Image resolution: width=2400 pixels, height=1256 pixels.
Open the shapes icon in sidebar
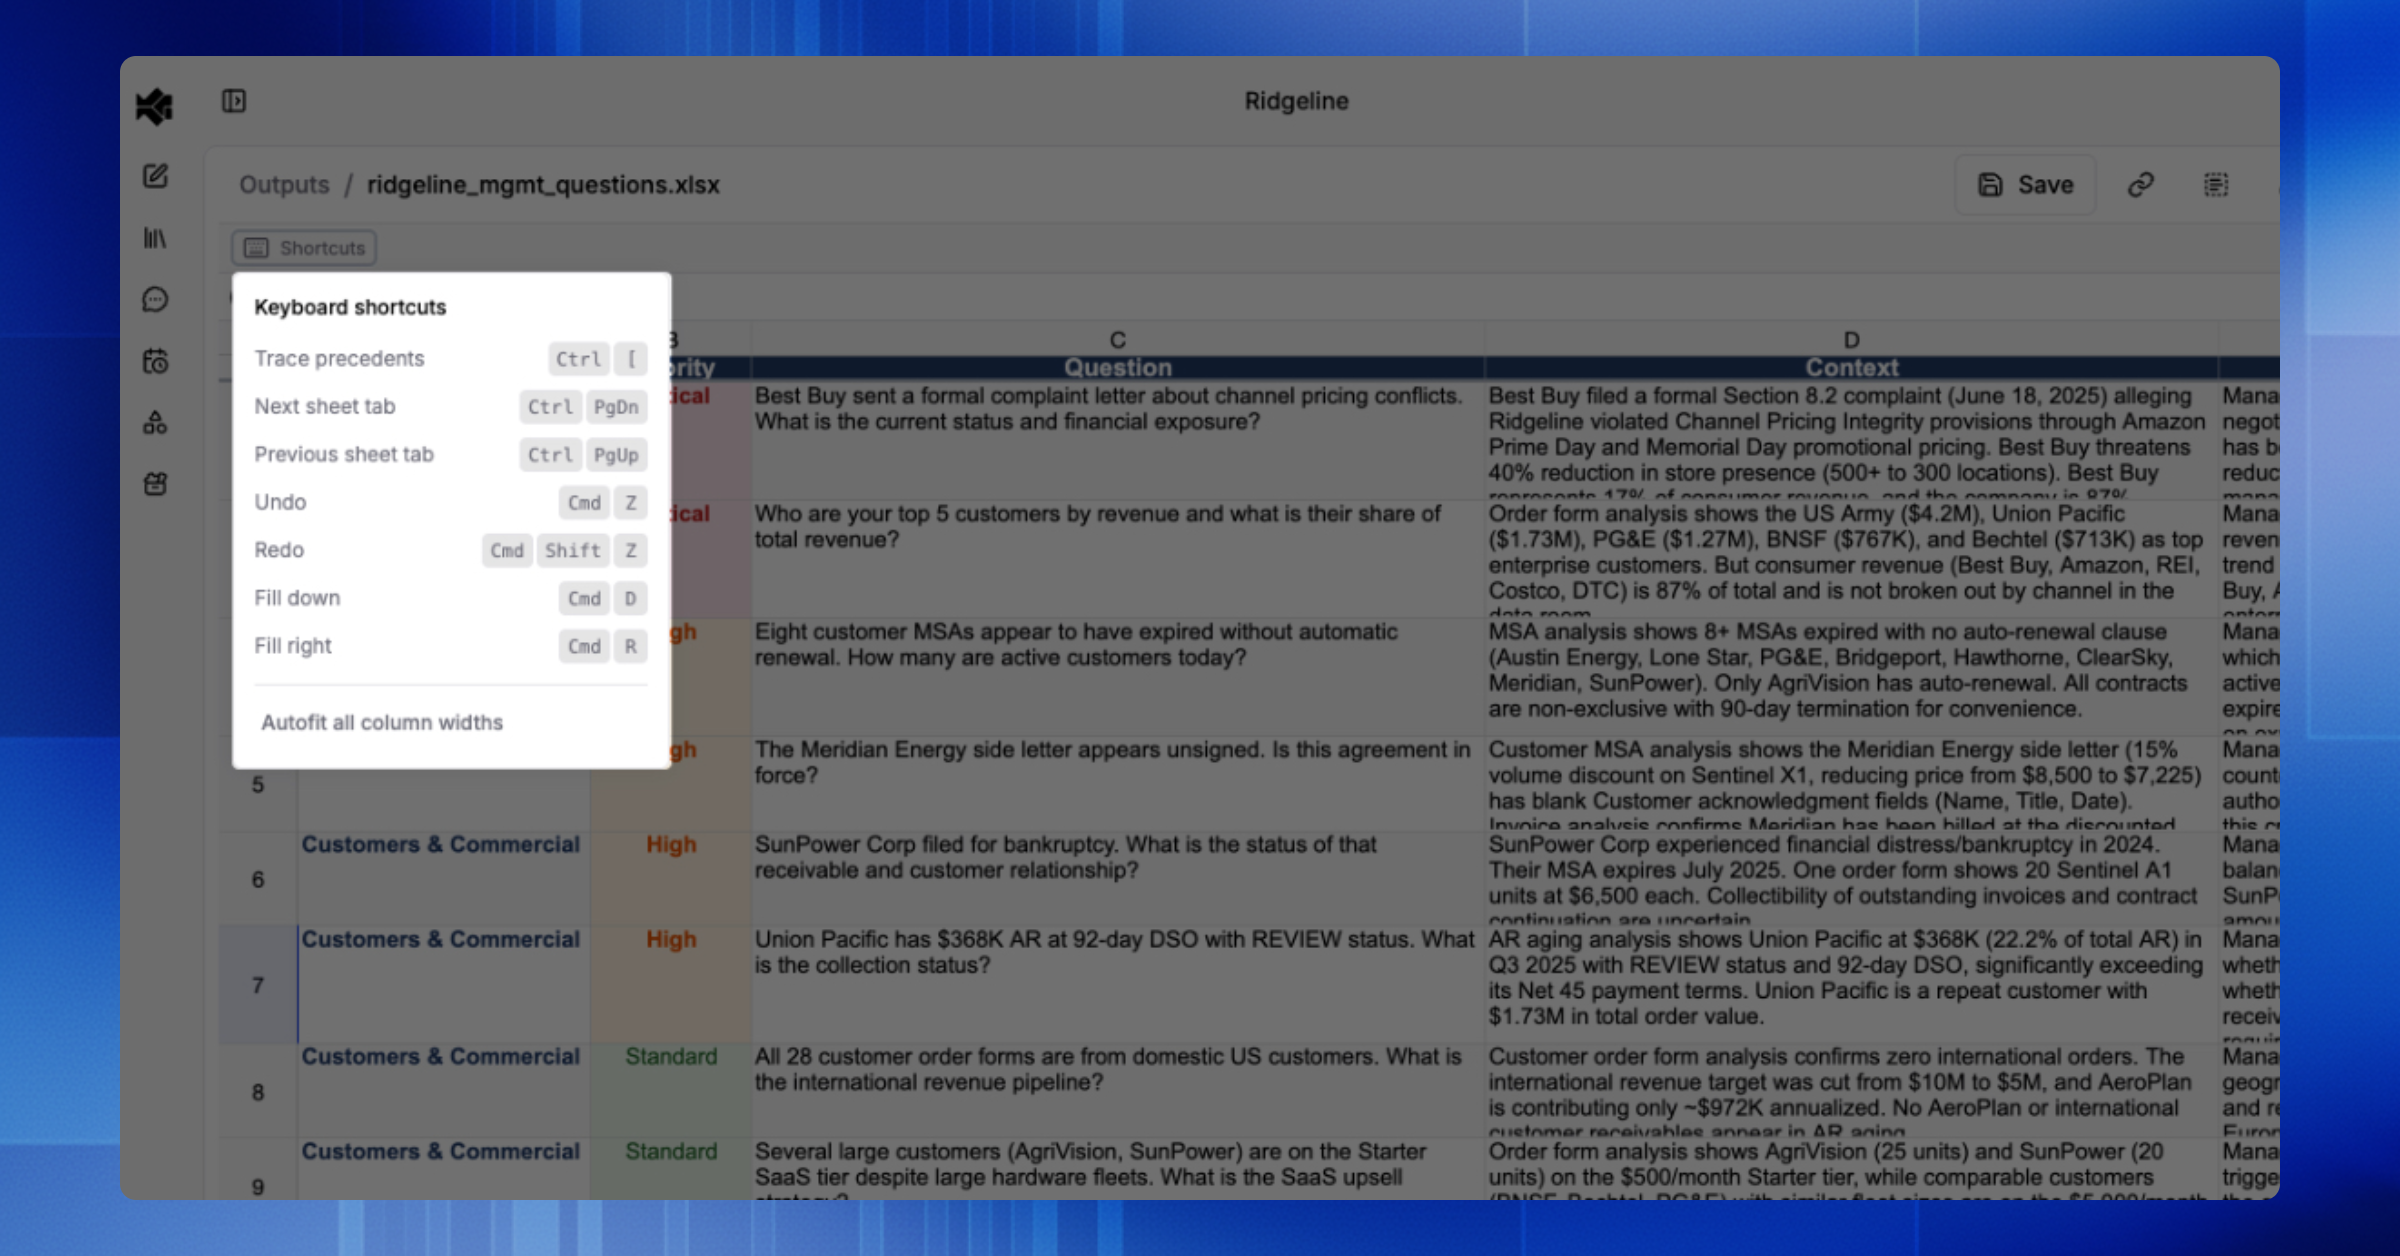(155, 423)
